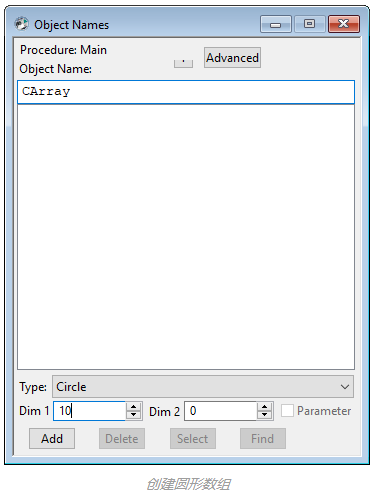Image resolution: width=378 pixels, height=495 pixels.
Task: Open the Advanced options button
Action: [x=232, y=58]
